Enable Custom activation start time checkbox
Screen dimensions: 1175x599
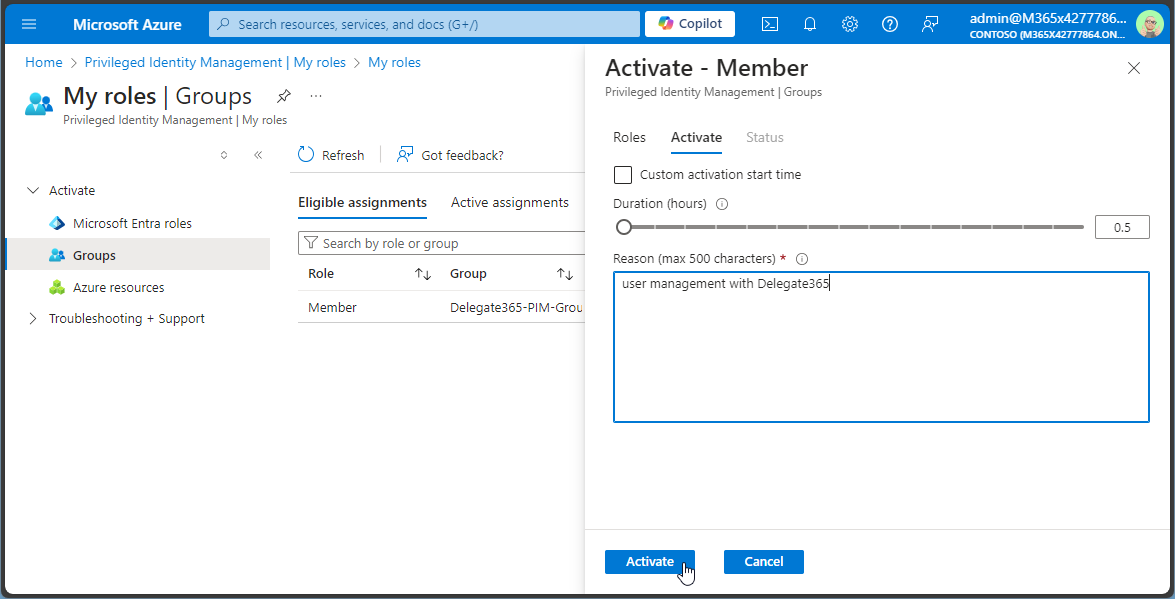pyautogui.click(x=623, y=175)
